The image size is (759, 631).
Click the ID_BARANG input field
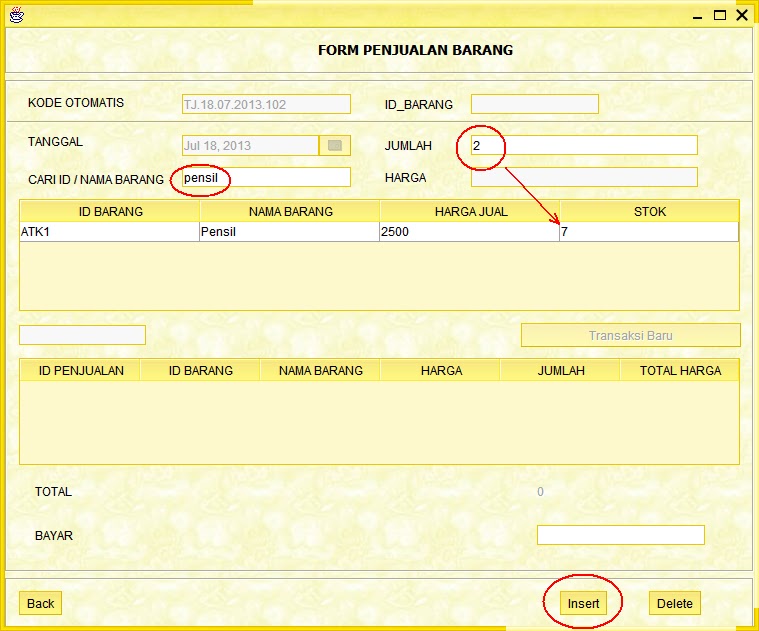pos(535,104)
